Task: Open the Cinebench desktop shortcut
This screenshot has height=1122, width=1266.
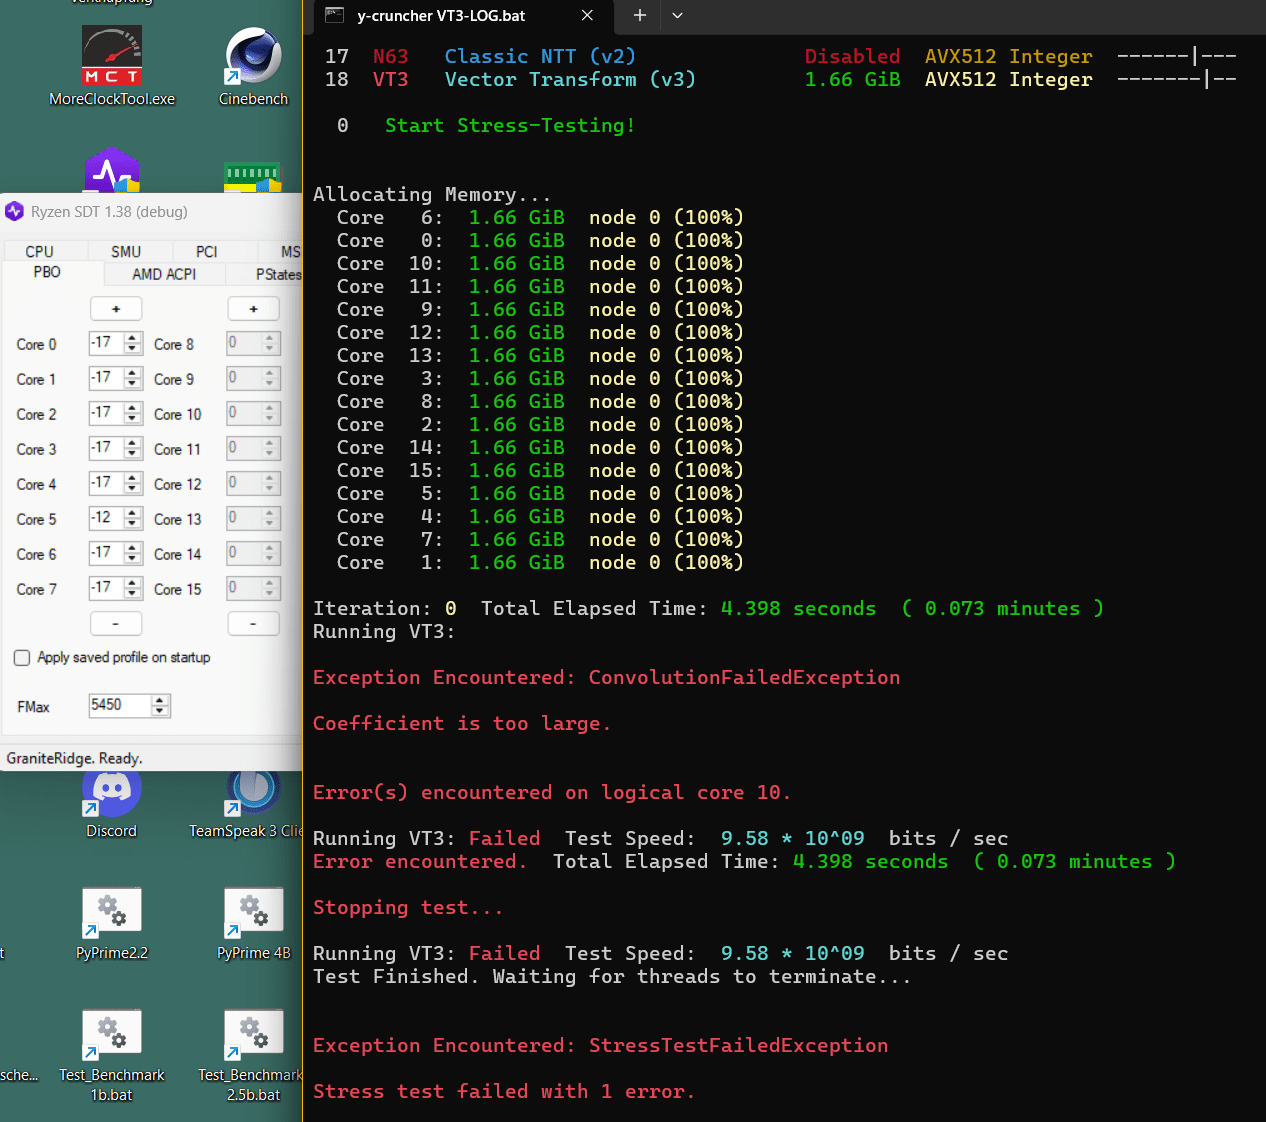Action: pyautogui.click(x=253, y=66)
